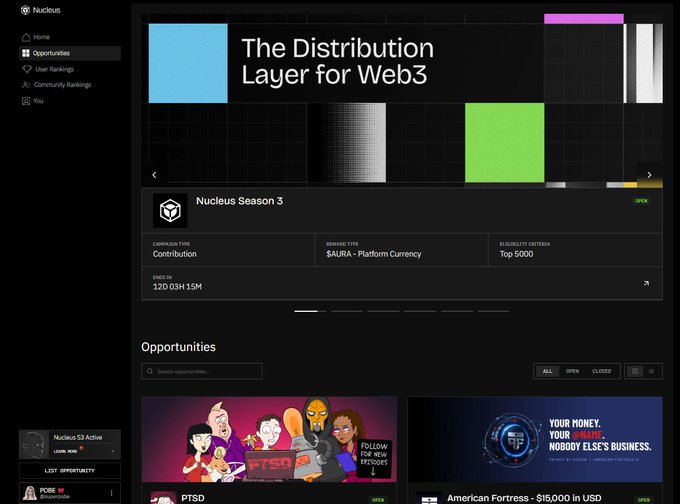The image size is (680, 504).
Task: Open POBE account options menu
Action: (111, 493)
